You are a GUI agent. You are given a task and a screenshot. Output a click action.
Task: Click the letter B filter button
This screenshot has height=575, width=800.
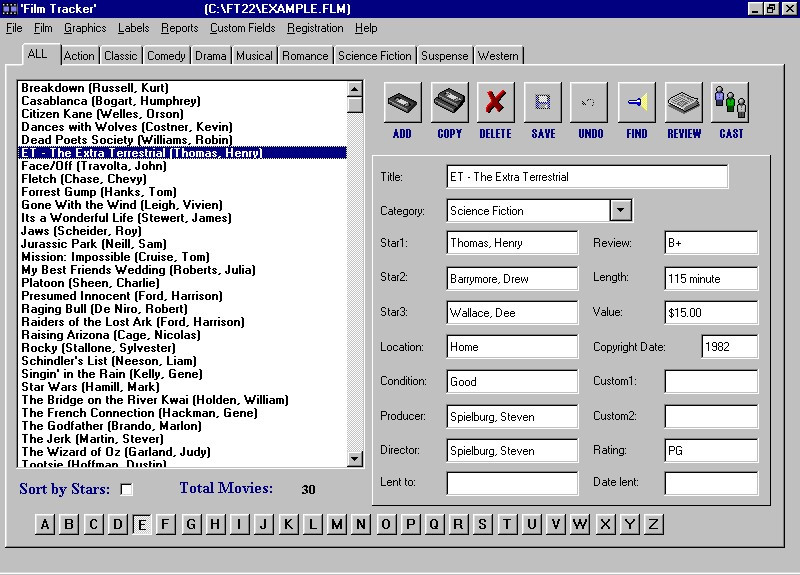click(x=69, y=524)
